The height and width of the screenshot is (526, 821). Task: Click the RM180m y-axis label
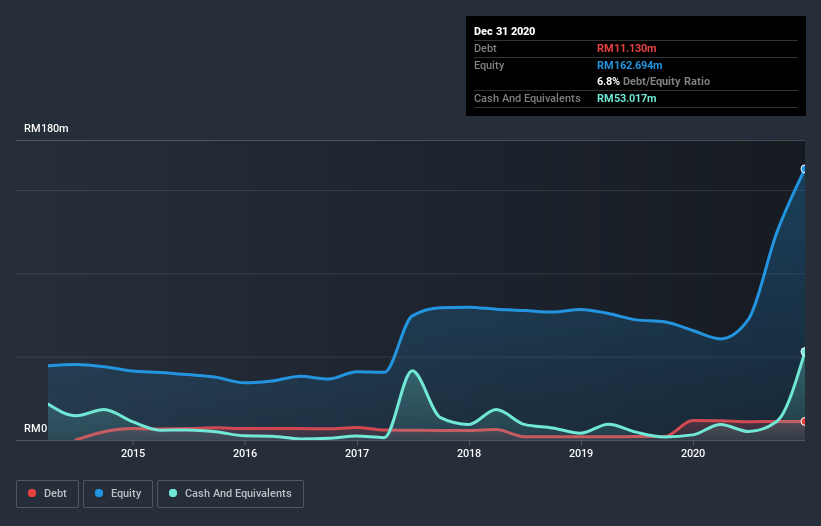click(x=46, y=128)
